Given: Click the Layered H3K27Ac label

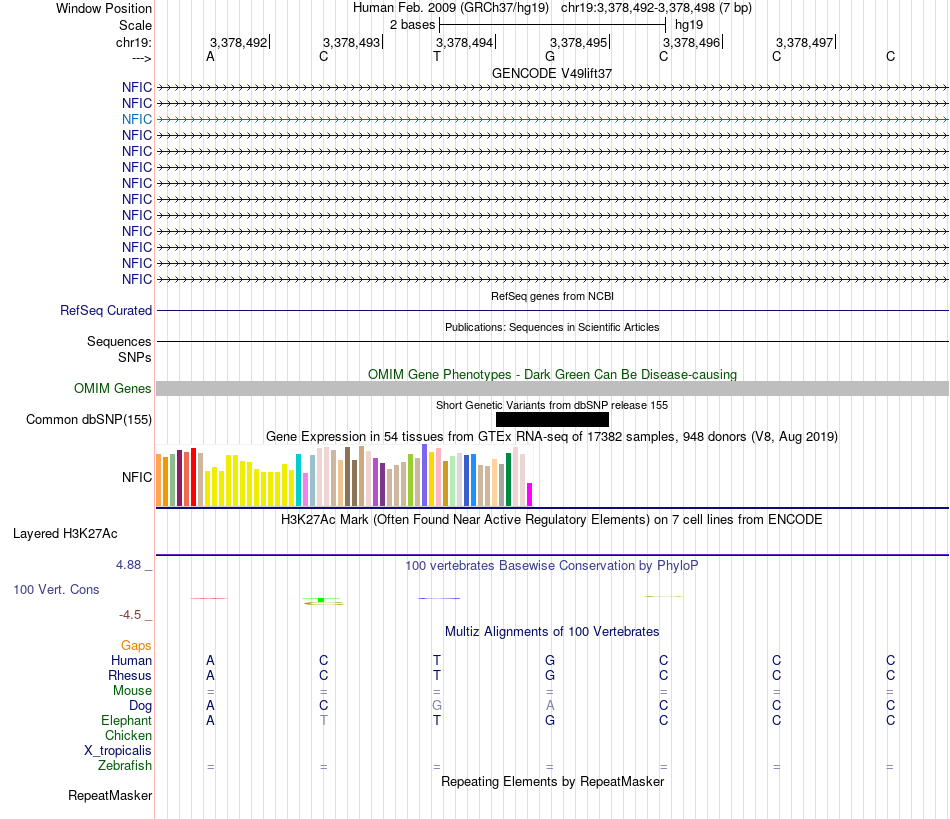Looking at the screenshot, I should pyautogui.click(x=65, y=534).
